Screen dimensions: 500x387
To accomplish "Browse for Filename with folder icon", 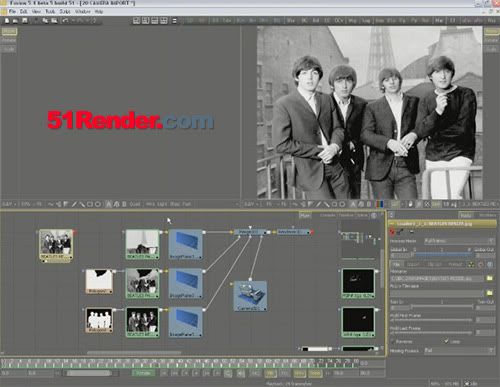I will [x=489, y=278].
